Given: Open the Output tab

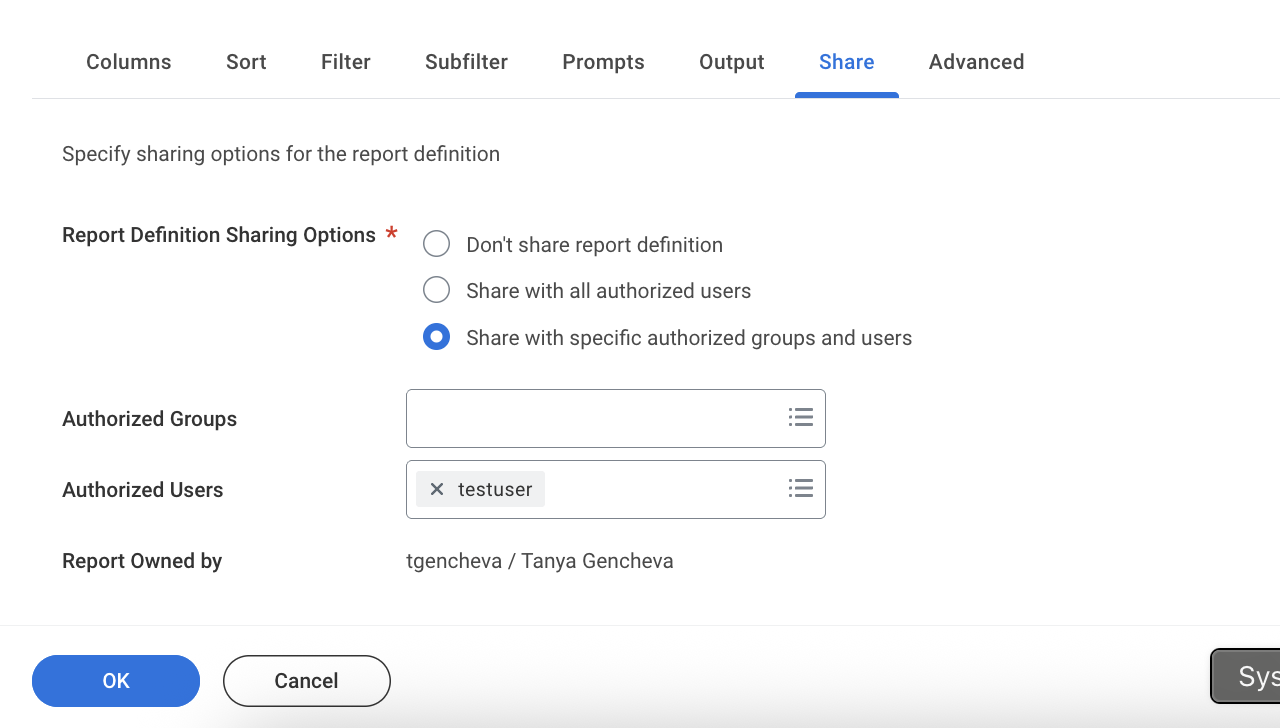Looking at the screenshot, I should [x=732, y=62].
